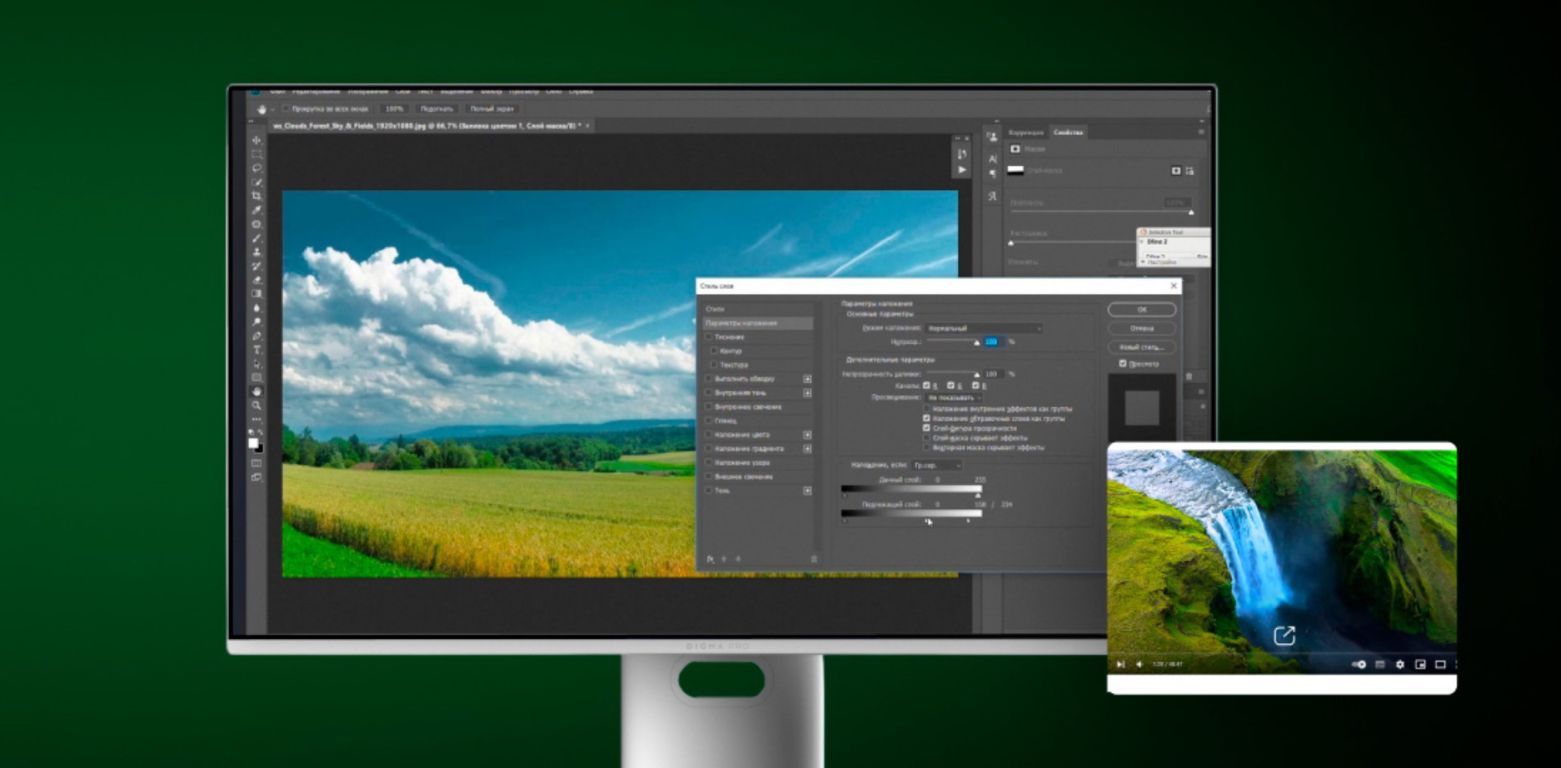Open the Наложение если gray channel dropdown
The width and height of the screenshot is (1561, 768).
pos(936,466)
